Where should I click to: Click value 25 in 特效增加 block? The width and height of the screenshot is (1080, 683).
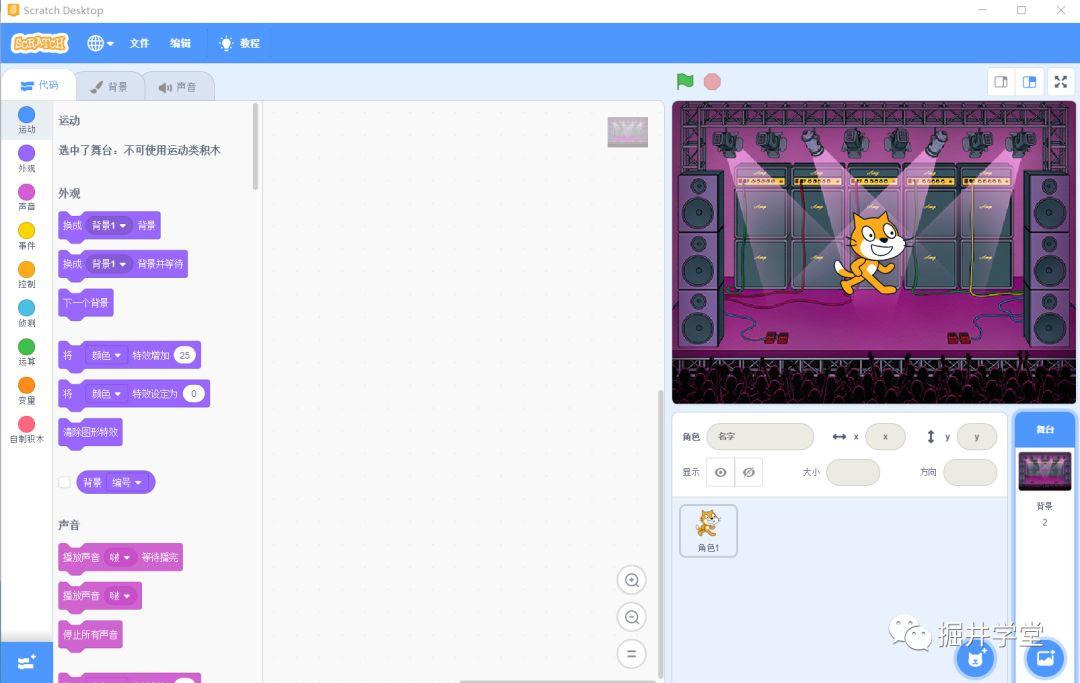185,355
